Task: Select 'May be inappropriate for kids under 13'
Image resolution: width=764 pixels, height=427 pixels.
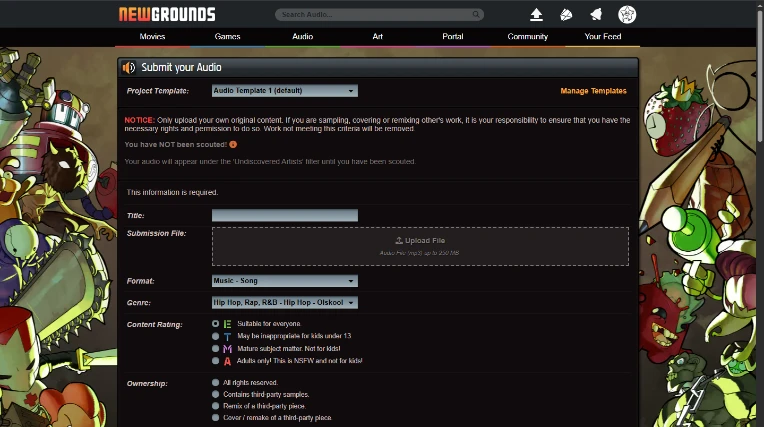Action: click(x=215, y=336)
